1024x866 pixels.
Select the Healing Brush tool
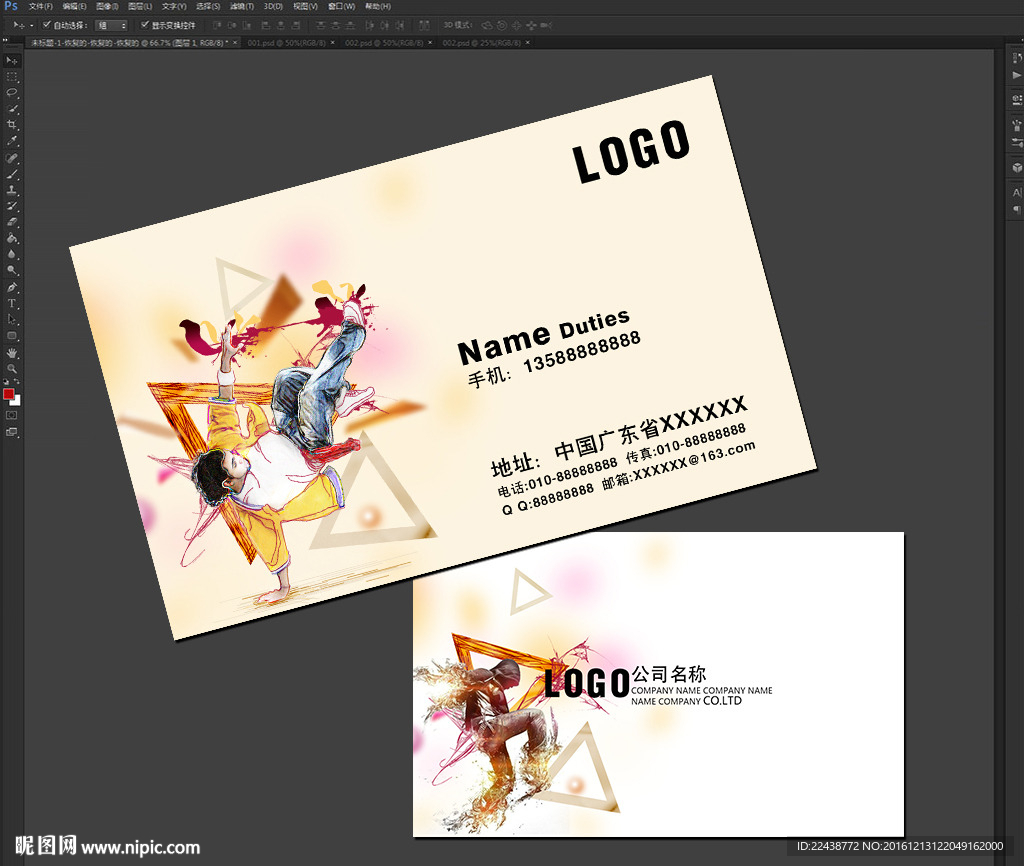[12, 159]
